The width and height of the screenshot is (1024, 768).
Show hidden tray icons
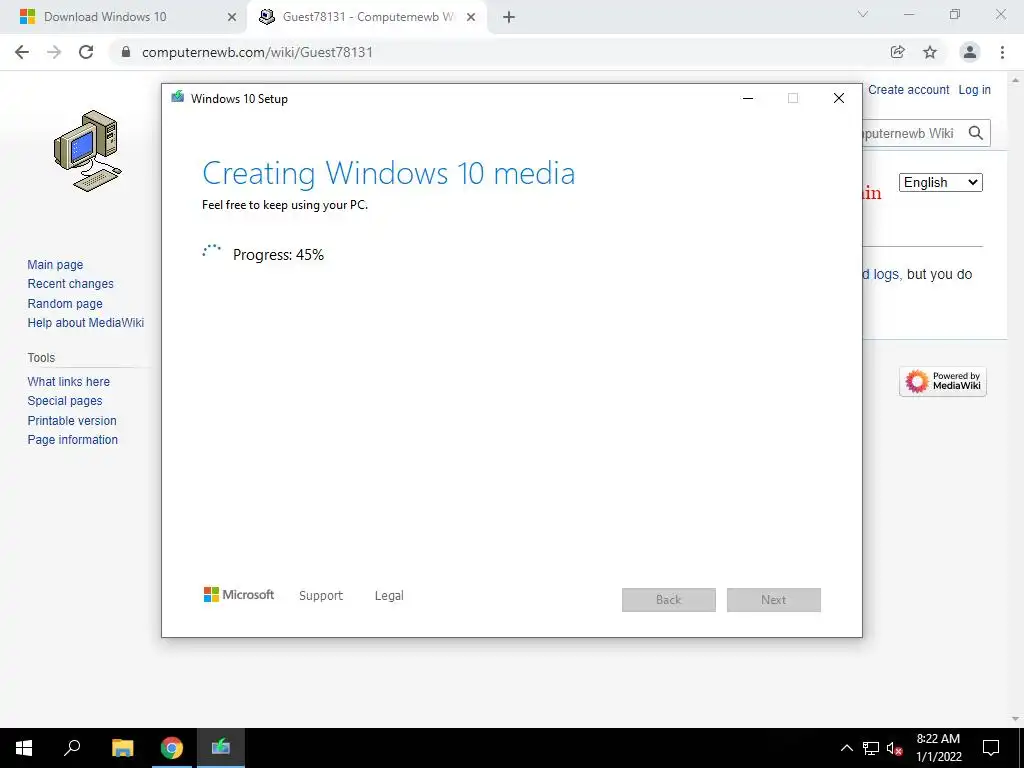846,748
